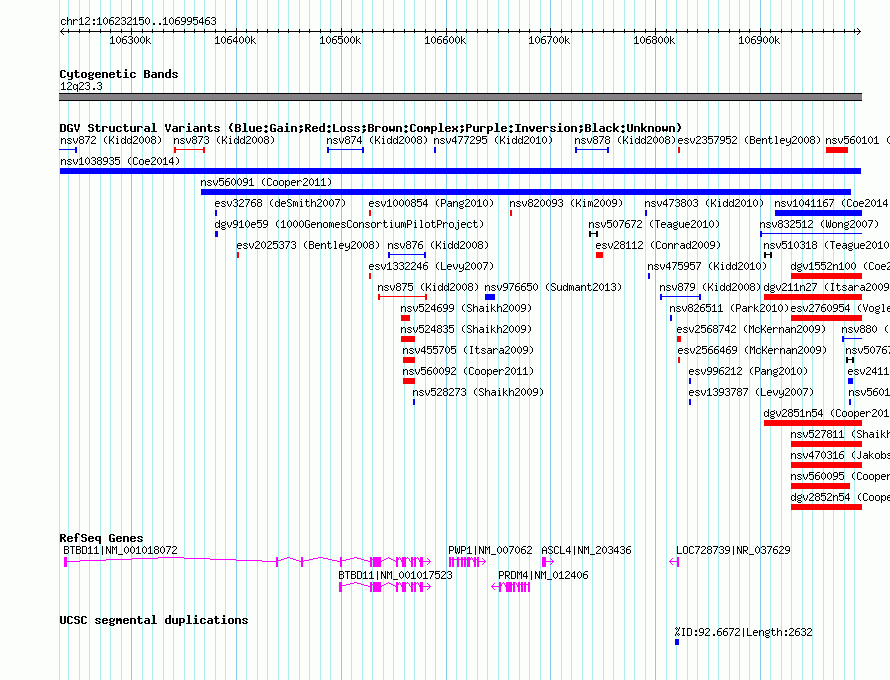
Task: Click the nsv528273 (Shaikh2009) label
Action: coord(478,392)
